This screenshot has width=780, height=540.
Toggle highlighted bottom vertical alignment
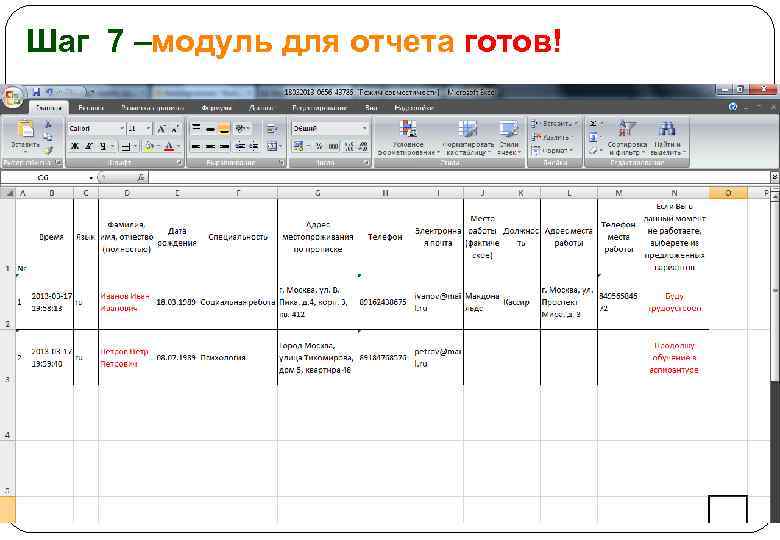pyautogui.click(x=224, y=129)
